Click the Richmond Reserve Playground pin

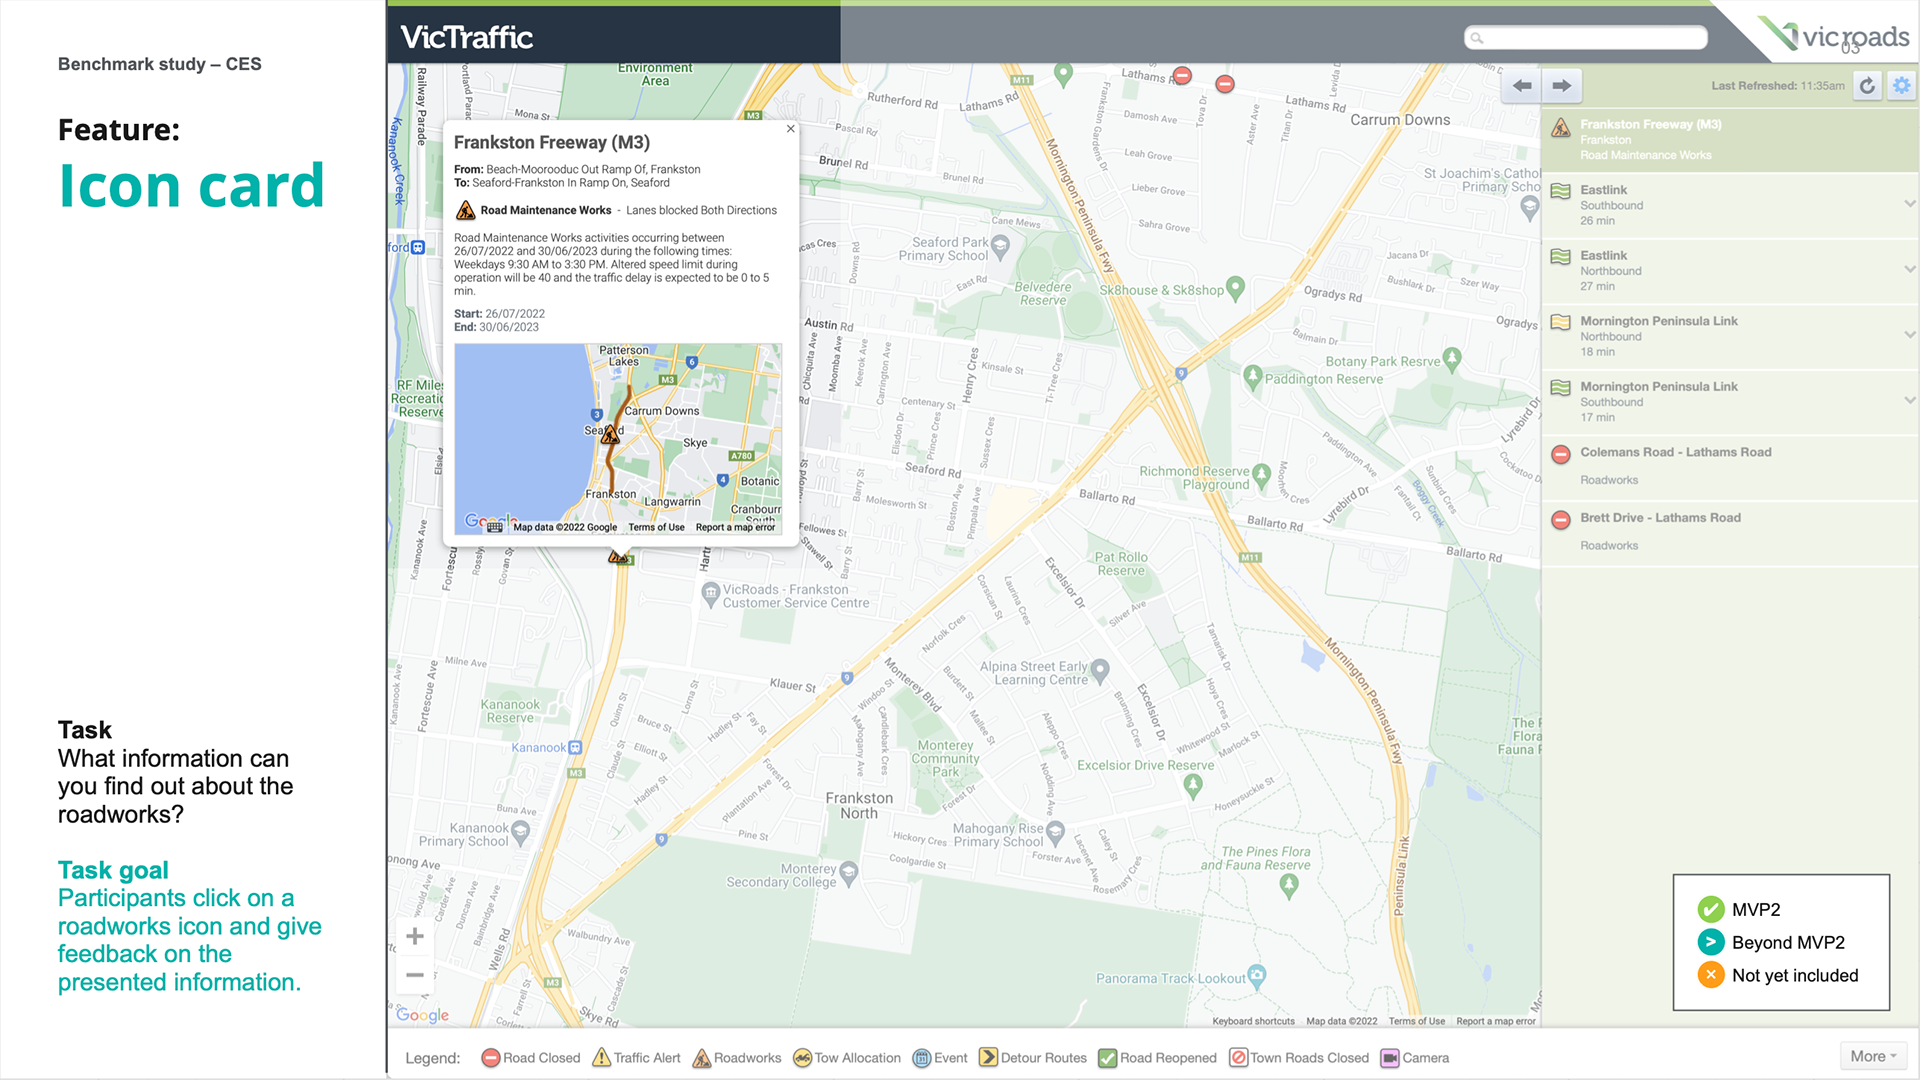pos(1261,475)
